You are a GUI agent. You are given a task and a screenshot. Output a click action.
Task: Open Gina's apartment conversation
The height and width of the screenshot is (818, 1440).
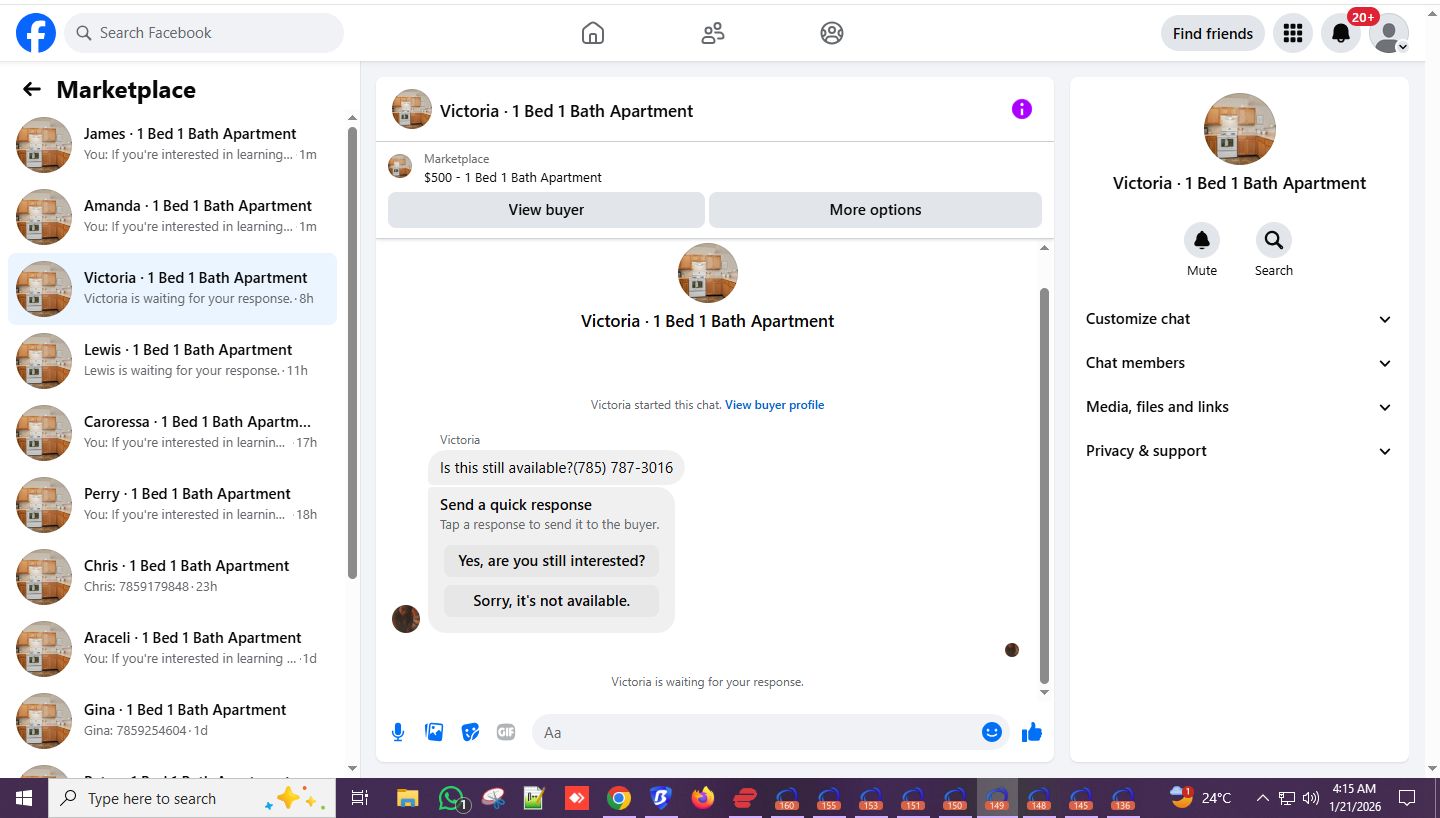172,721
